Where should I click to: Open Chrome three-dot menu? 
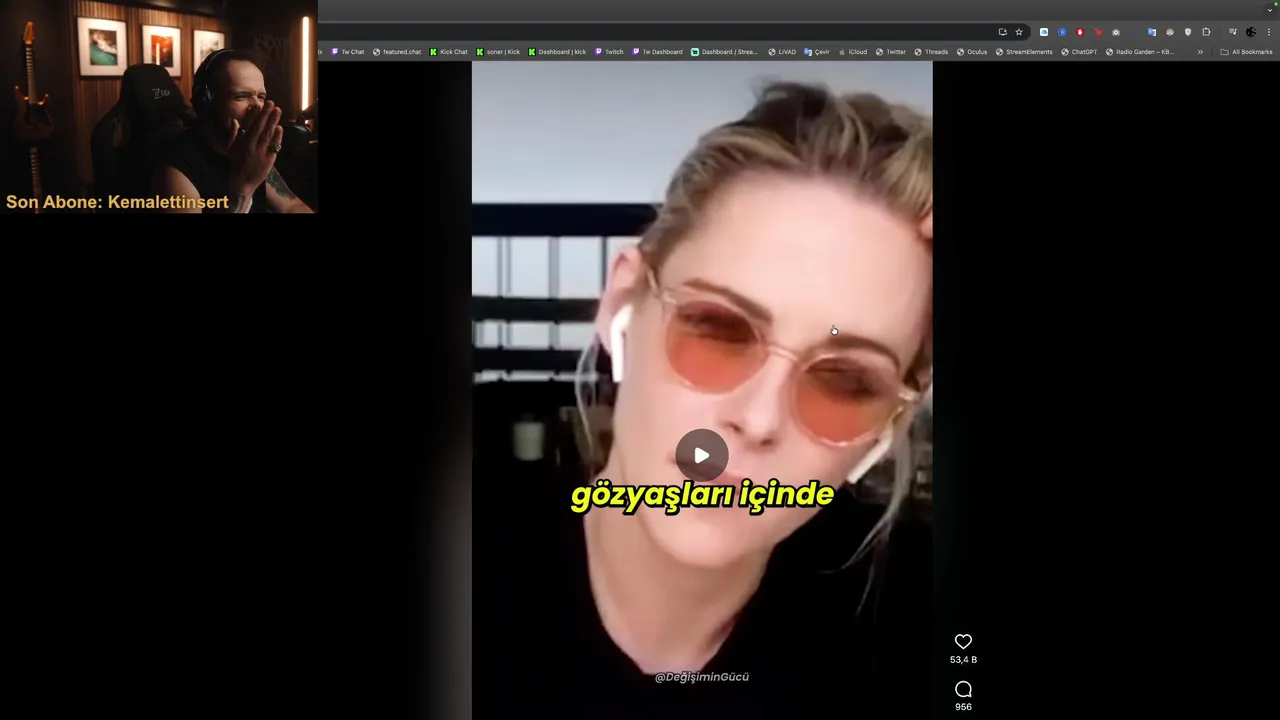click(1269, 32)
